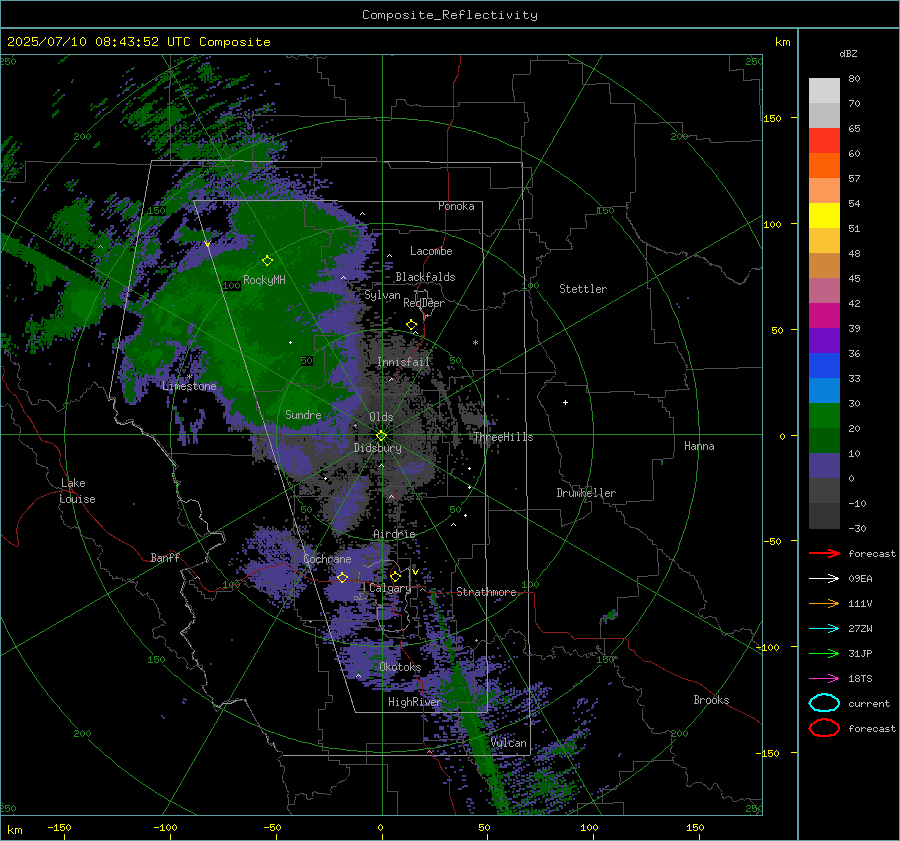The image size is (900, 841).
Task: Choose the blue 36–33 dBZ swatch
Action: (824, 366)
